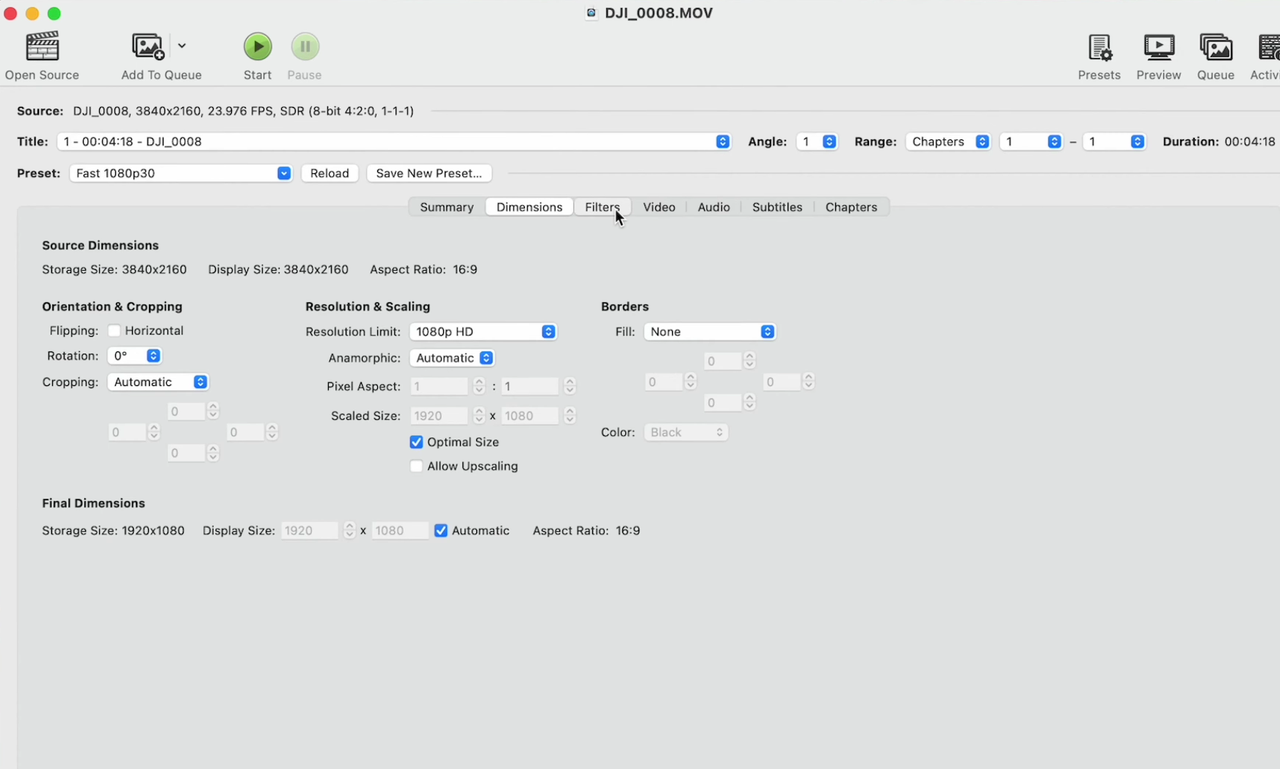Open the Add To Queue dropdown arrow

(x=182, y=46)
